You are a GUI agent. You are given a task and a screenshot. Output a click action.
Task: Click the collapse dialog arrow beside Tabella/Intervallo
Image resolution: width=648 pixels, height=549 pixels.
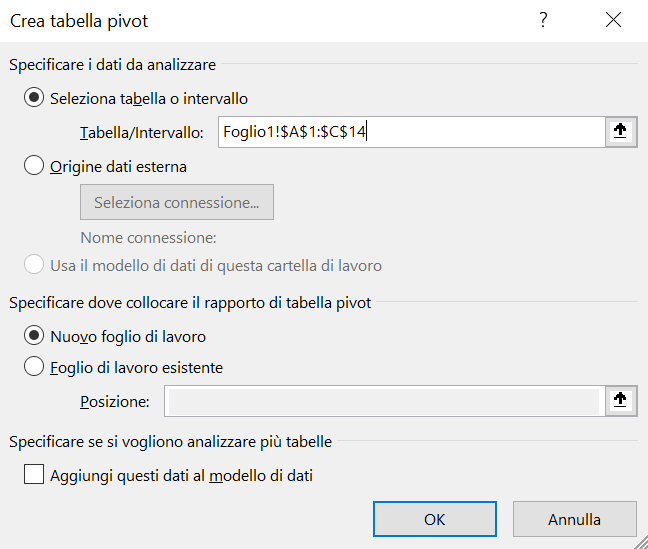pyautogui.click(x=621, y=132)
